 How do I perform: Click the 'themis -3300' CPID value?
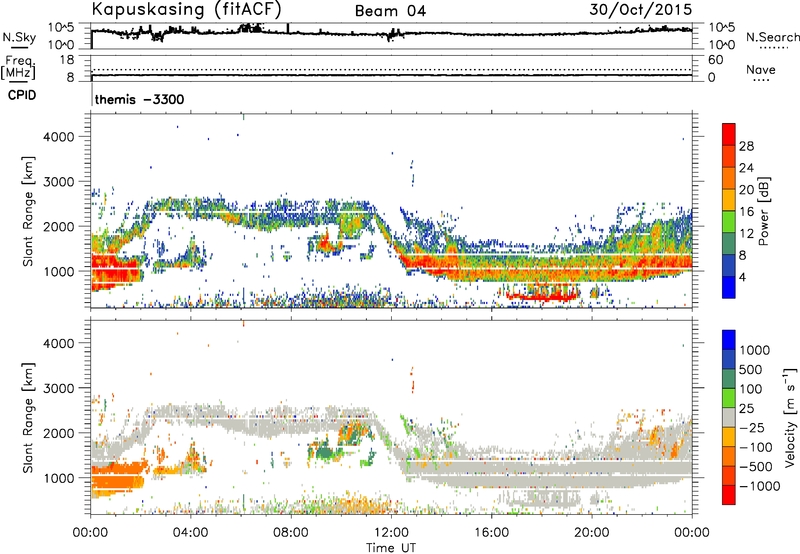[139, 99]
